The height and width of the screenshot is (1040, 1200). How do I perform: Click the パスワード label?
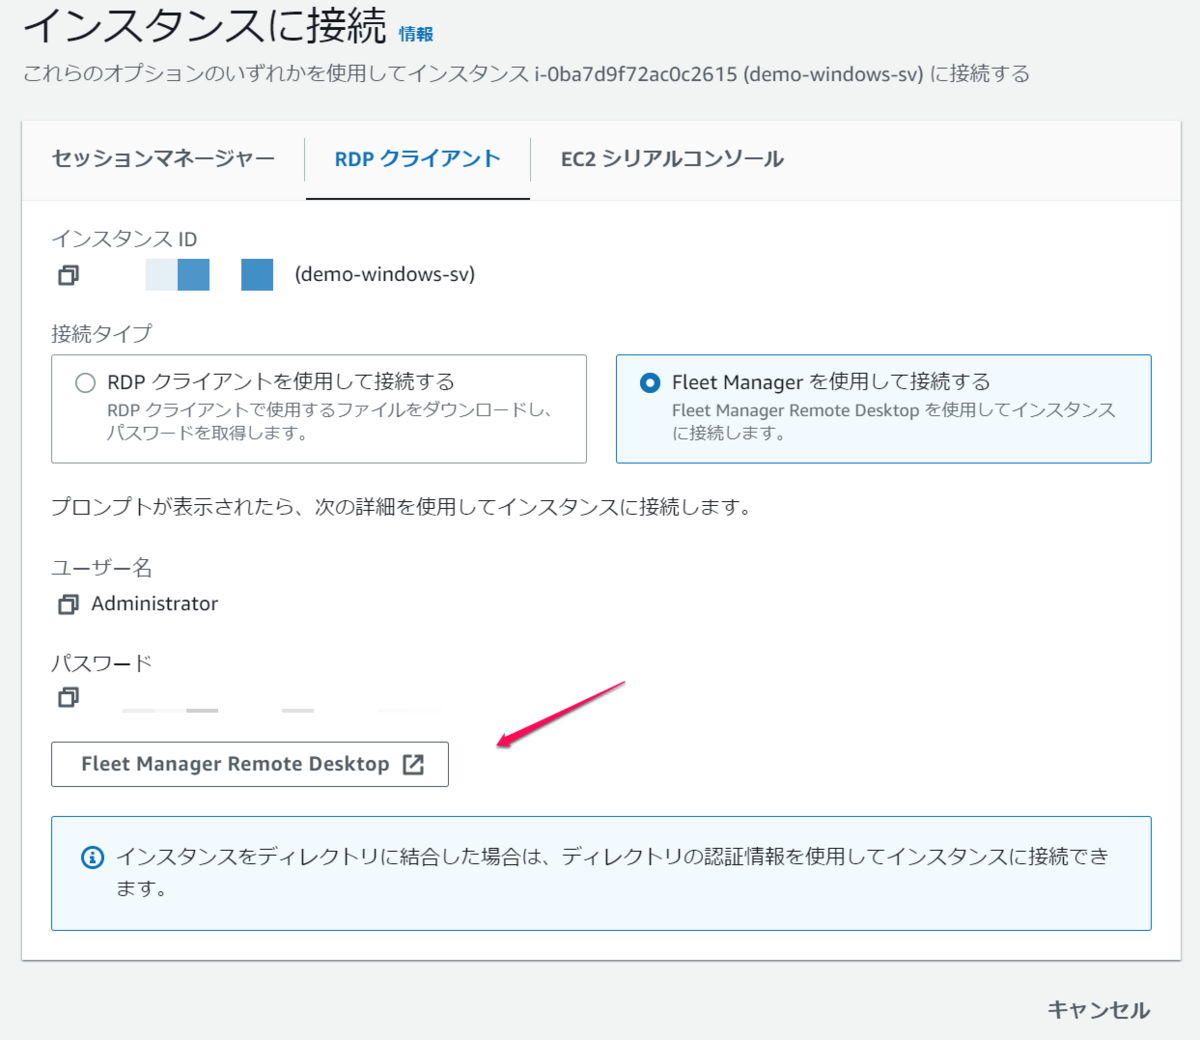(102, 663)
